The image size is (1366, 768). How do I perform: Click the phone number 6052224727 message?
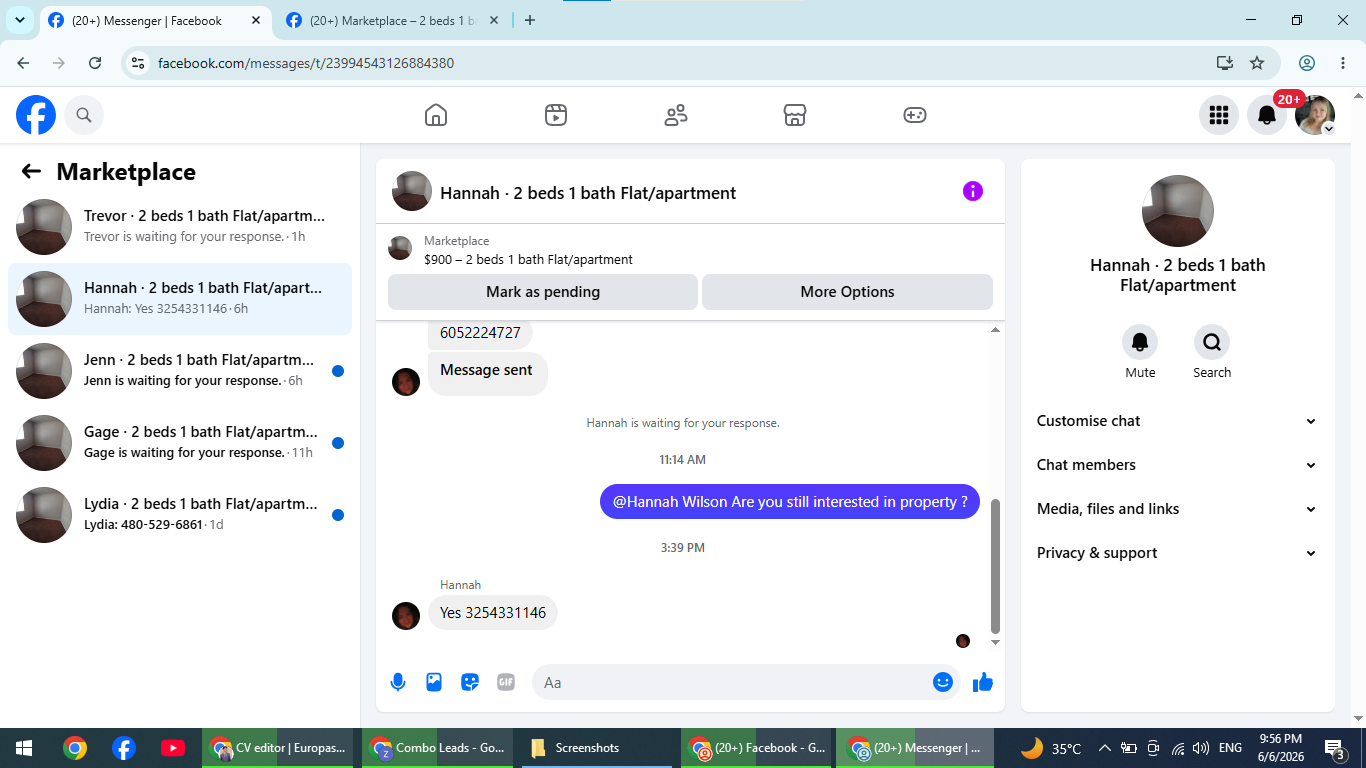coord(480,333)
